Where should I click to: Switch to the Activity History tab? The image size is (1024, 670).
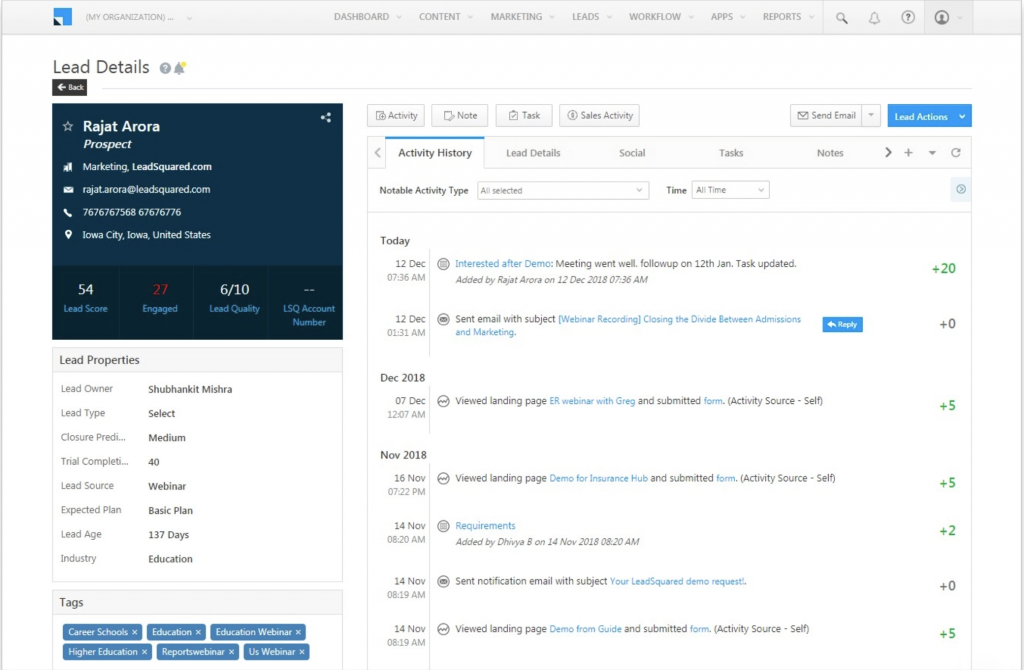pyautogui.click(x=435, y=153)
